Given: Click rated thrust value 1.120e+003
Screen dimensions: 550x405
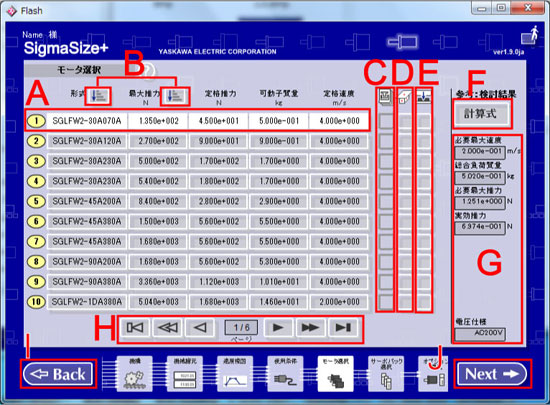Looking at the screenshot, I should [x=219, y=282].
